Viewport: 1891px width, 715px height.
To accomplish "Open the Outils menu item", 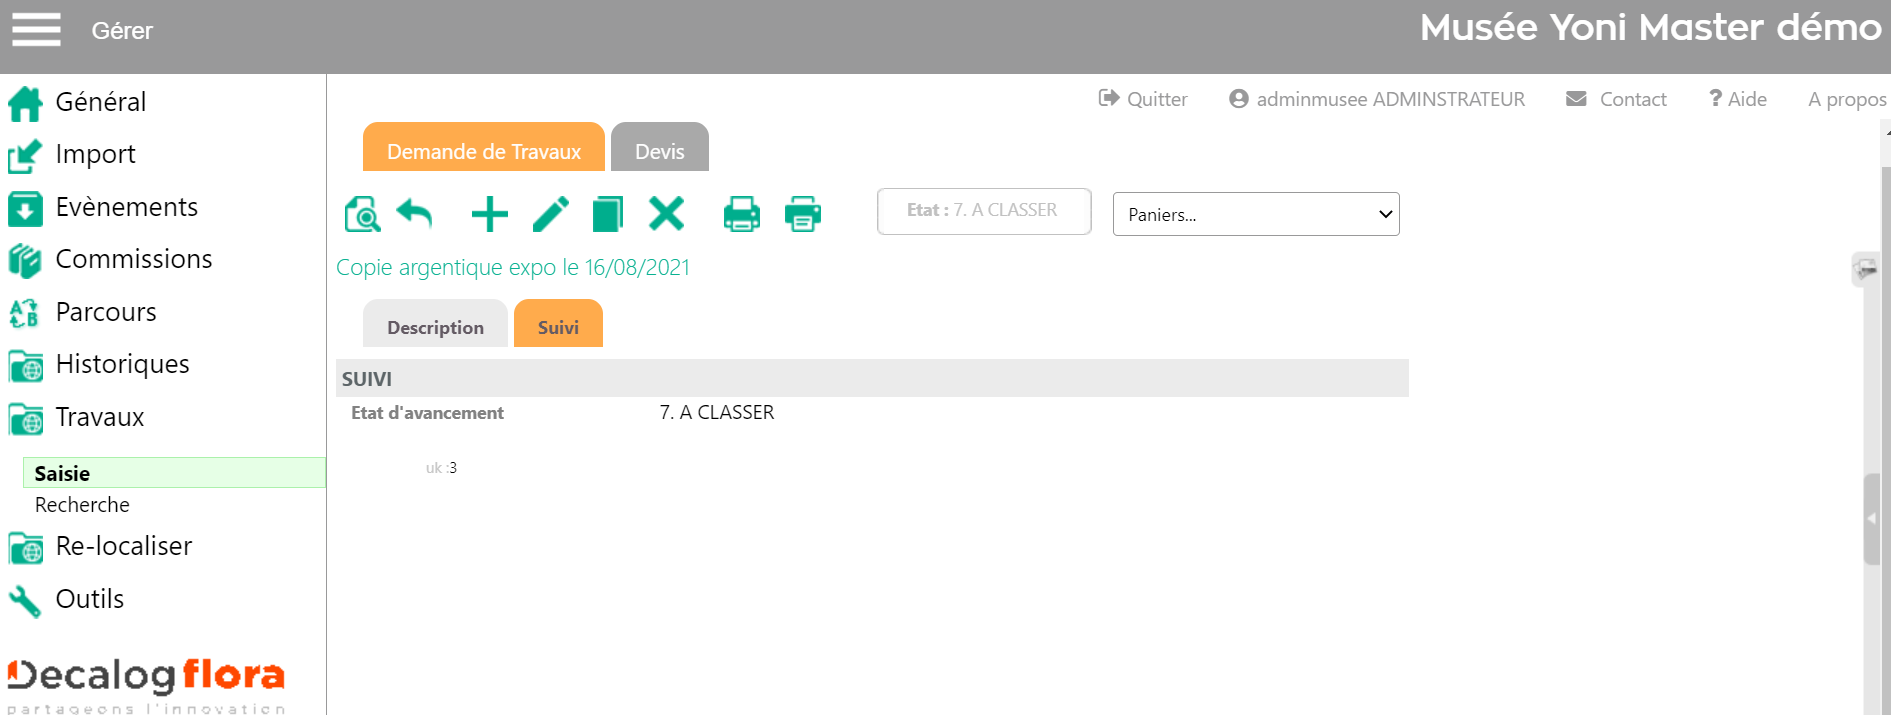I will pos(89,599).
